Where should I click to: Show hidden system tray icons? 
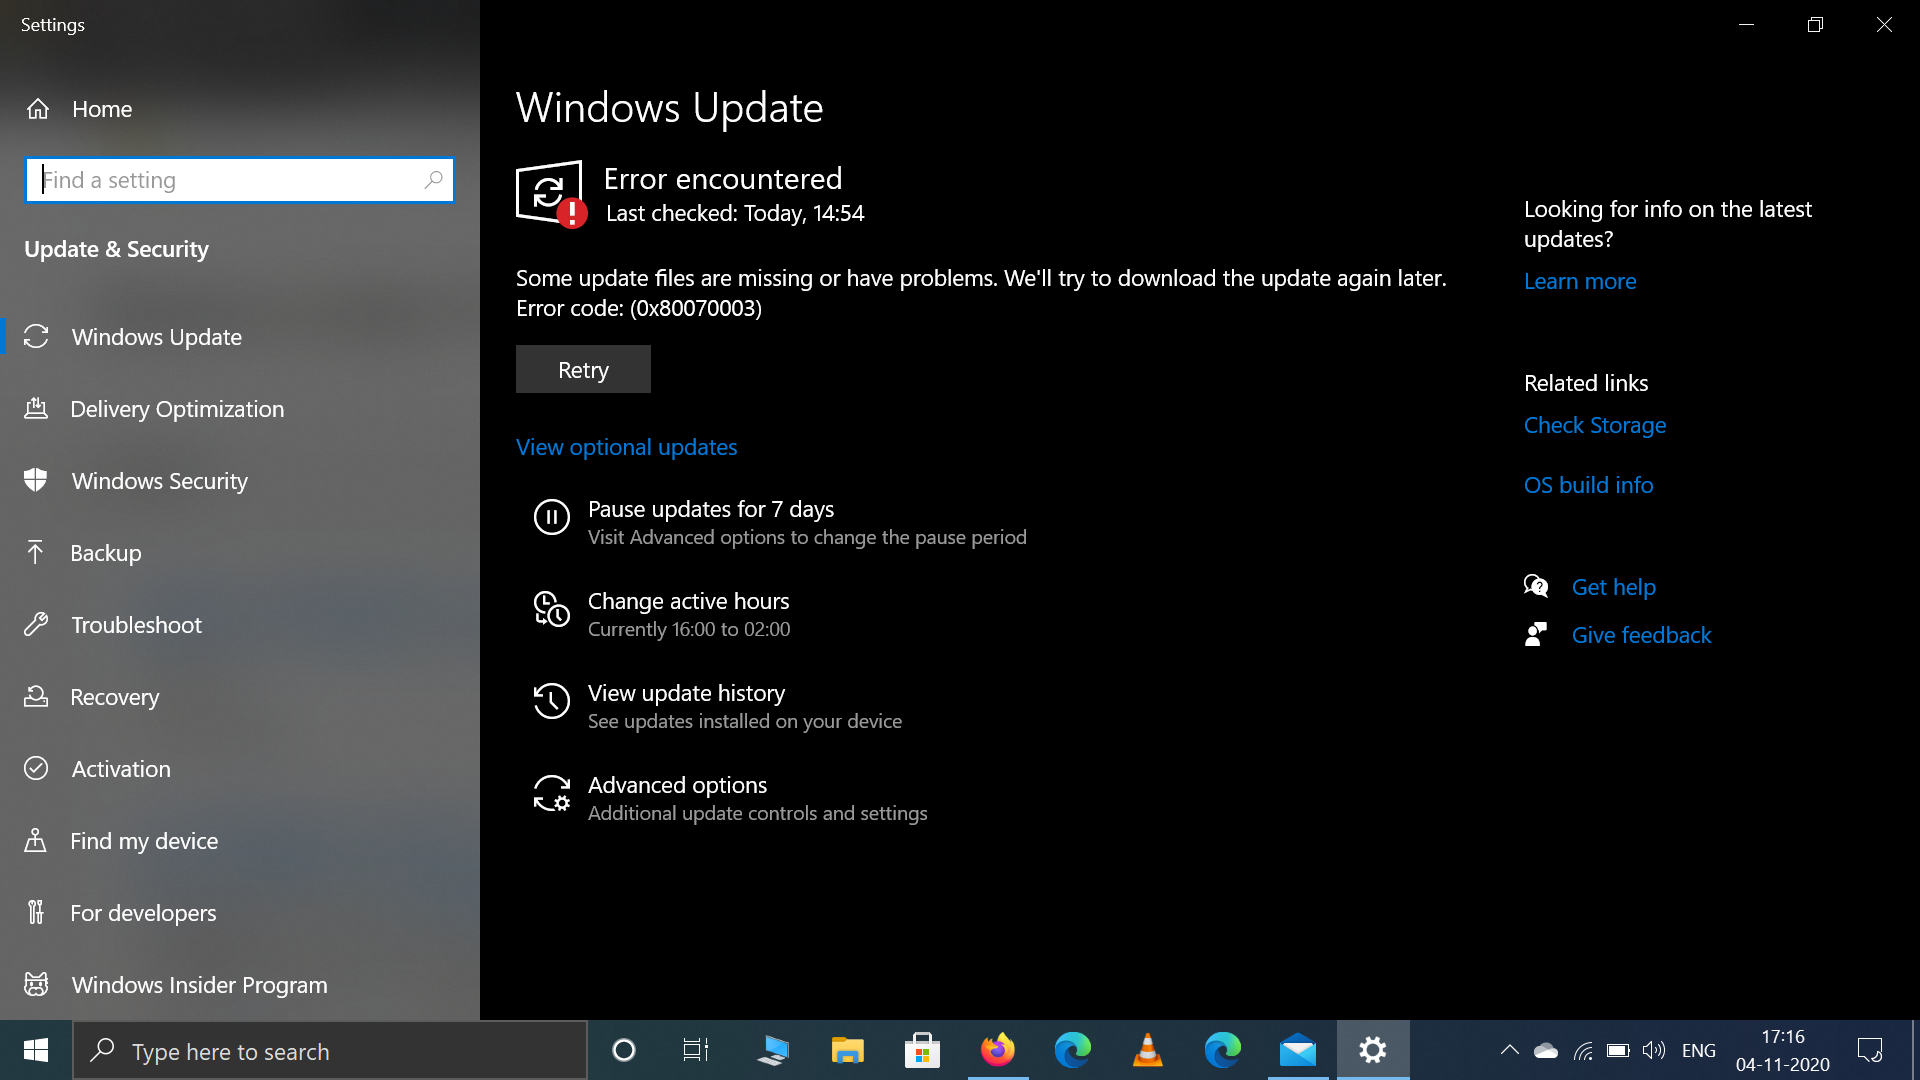pos(1510,1050)
